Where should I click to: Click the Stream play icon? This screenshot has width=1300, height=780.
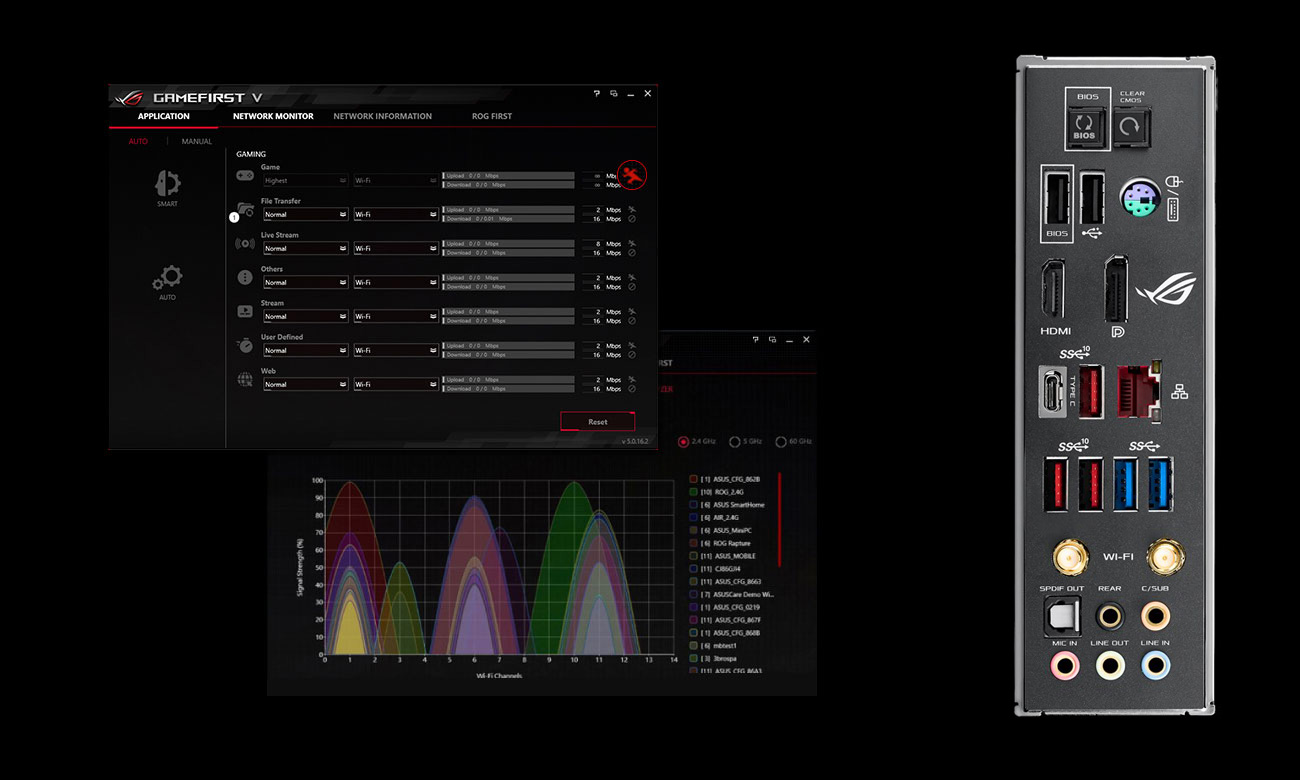pos(245,311)
